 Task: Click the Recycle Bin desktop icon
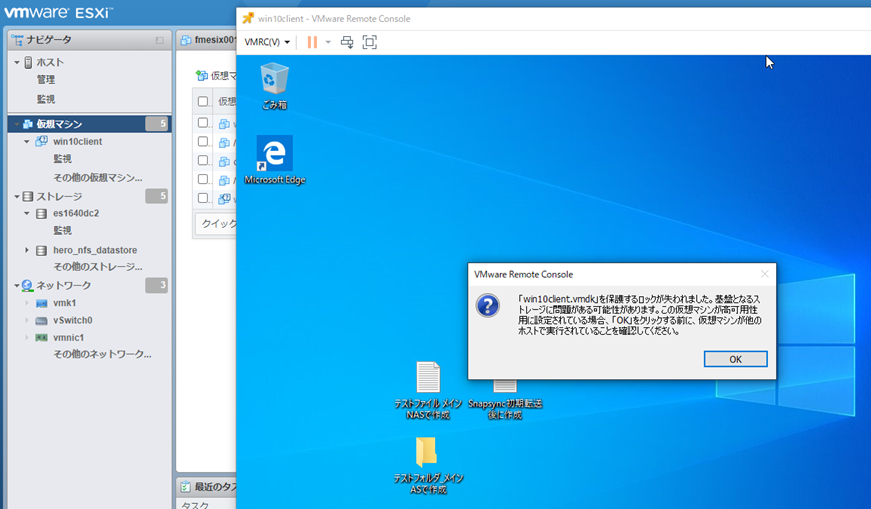coord(274,80)
